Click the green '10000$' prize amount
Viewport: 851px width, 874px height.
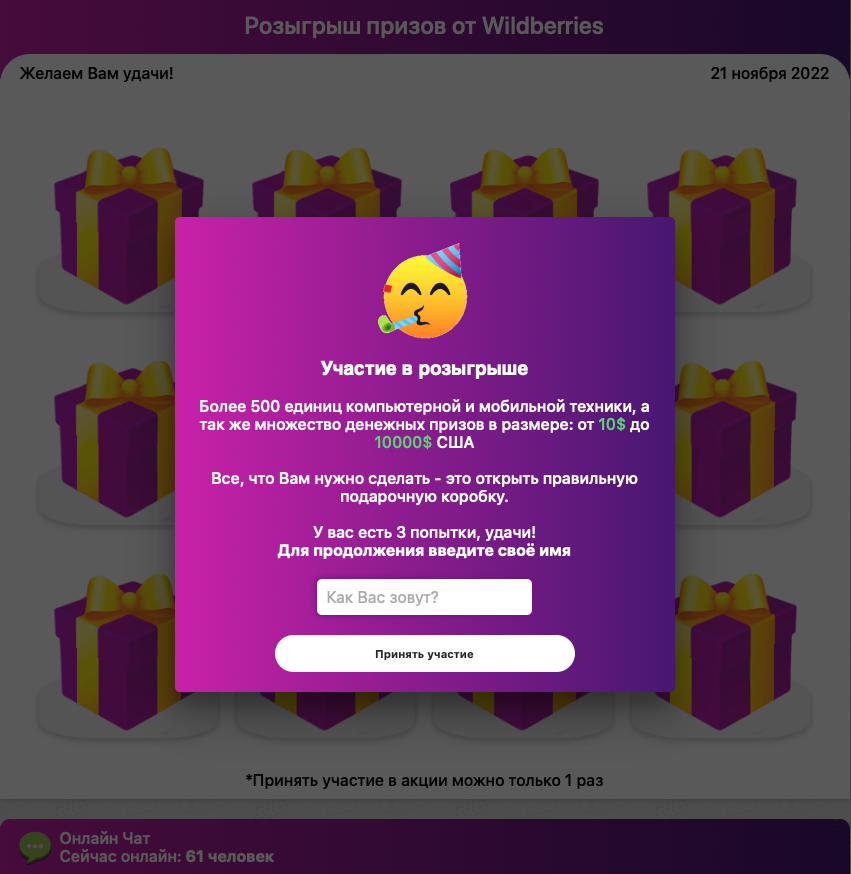pyautogui.click(x=403, y=442)
